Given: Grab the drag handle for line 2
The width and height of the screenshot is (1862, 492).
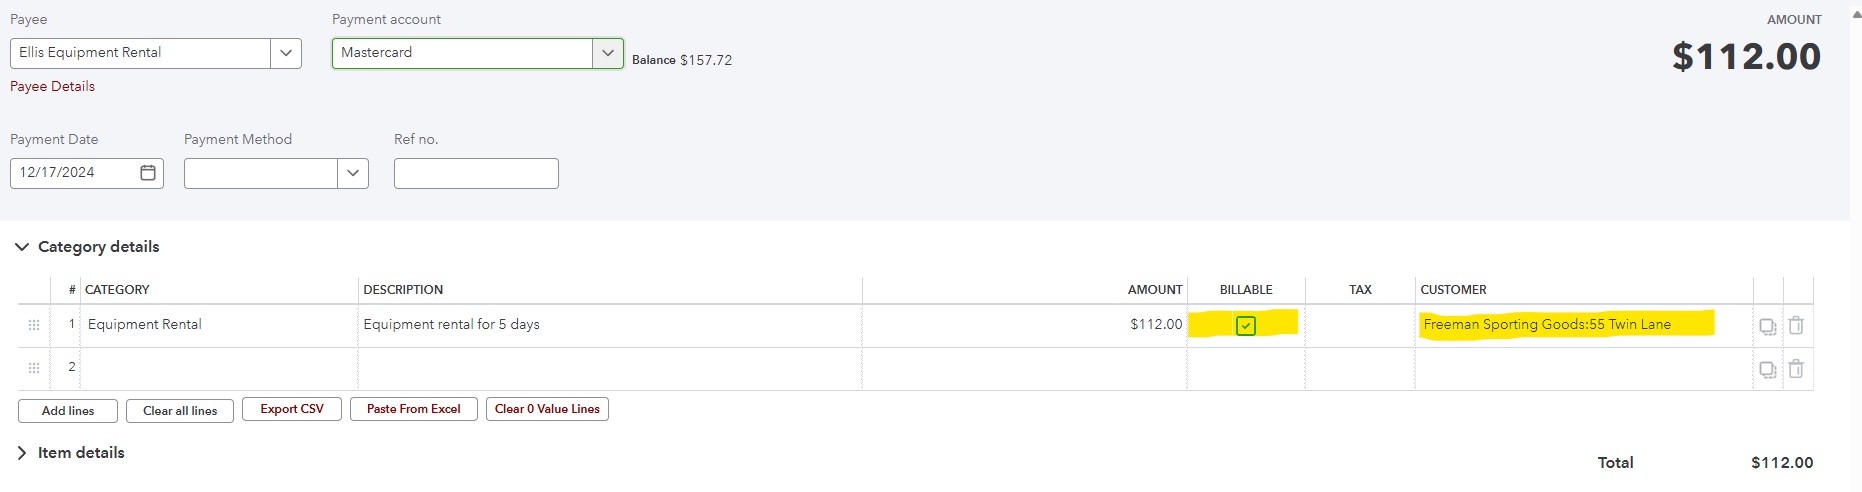Looking at the screenshot, I should pos(34,368).
